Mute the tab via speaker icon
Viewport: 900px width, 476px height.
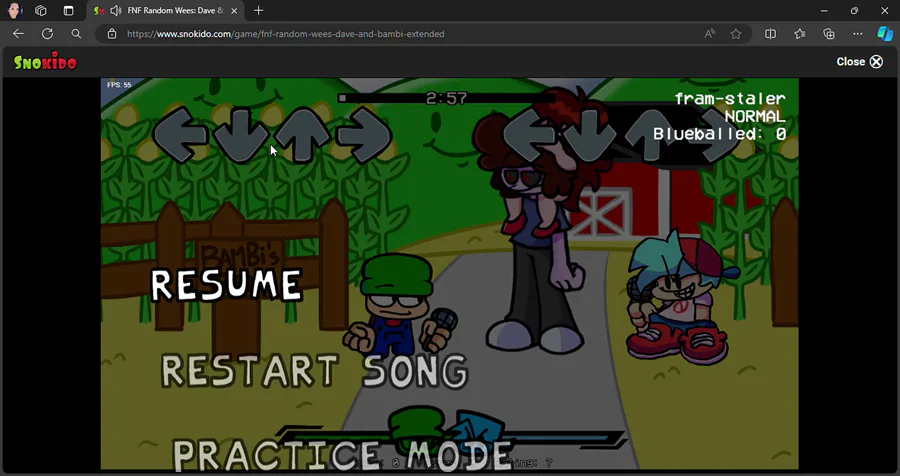[x=115, y=10]
